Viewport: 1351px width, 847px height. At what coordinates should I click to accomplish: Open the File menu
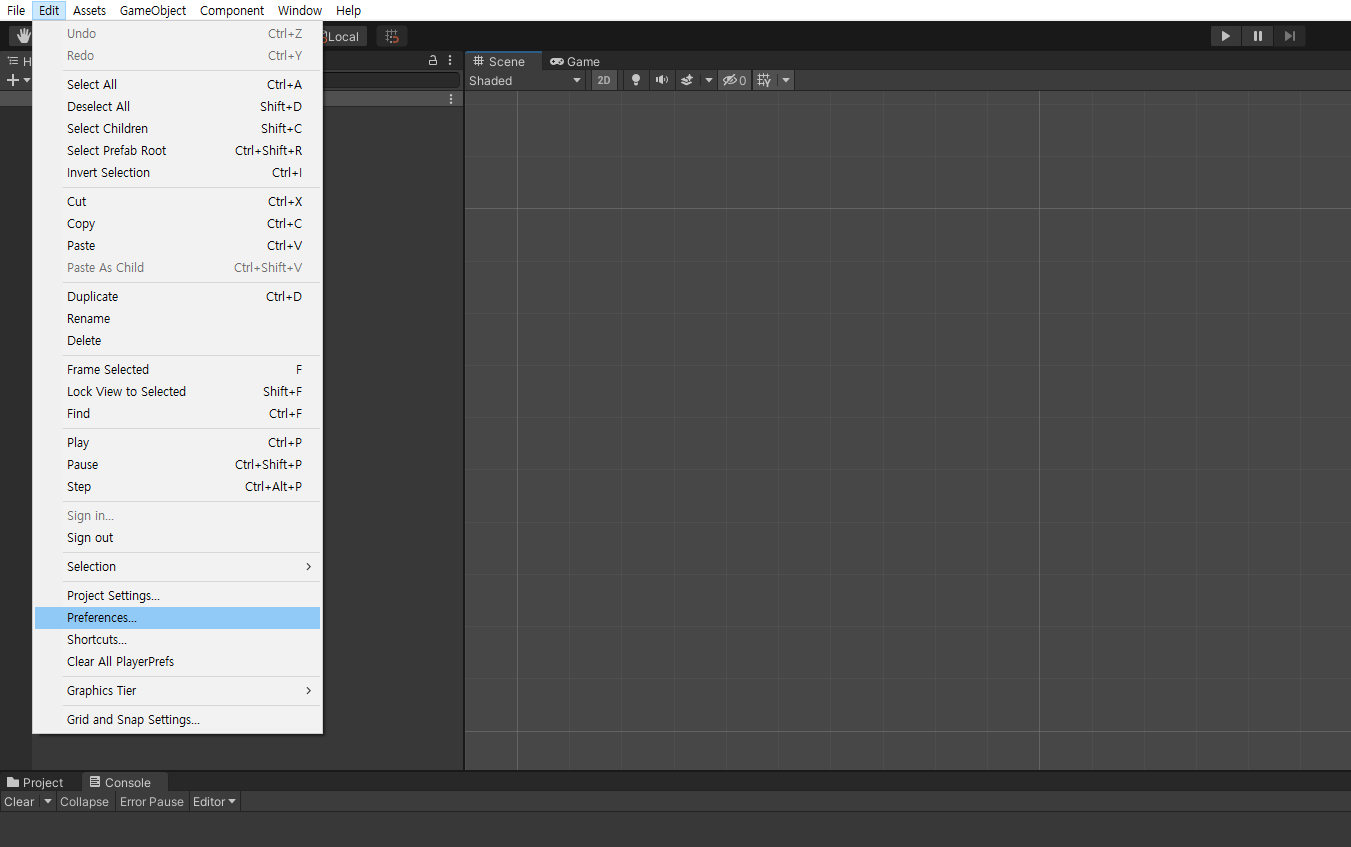pos(16,10)
